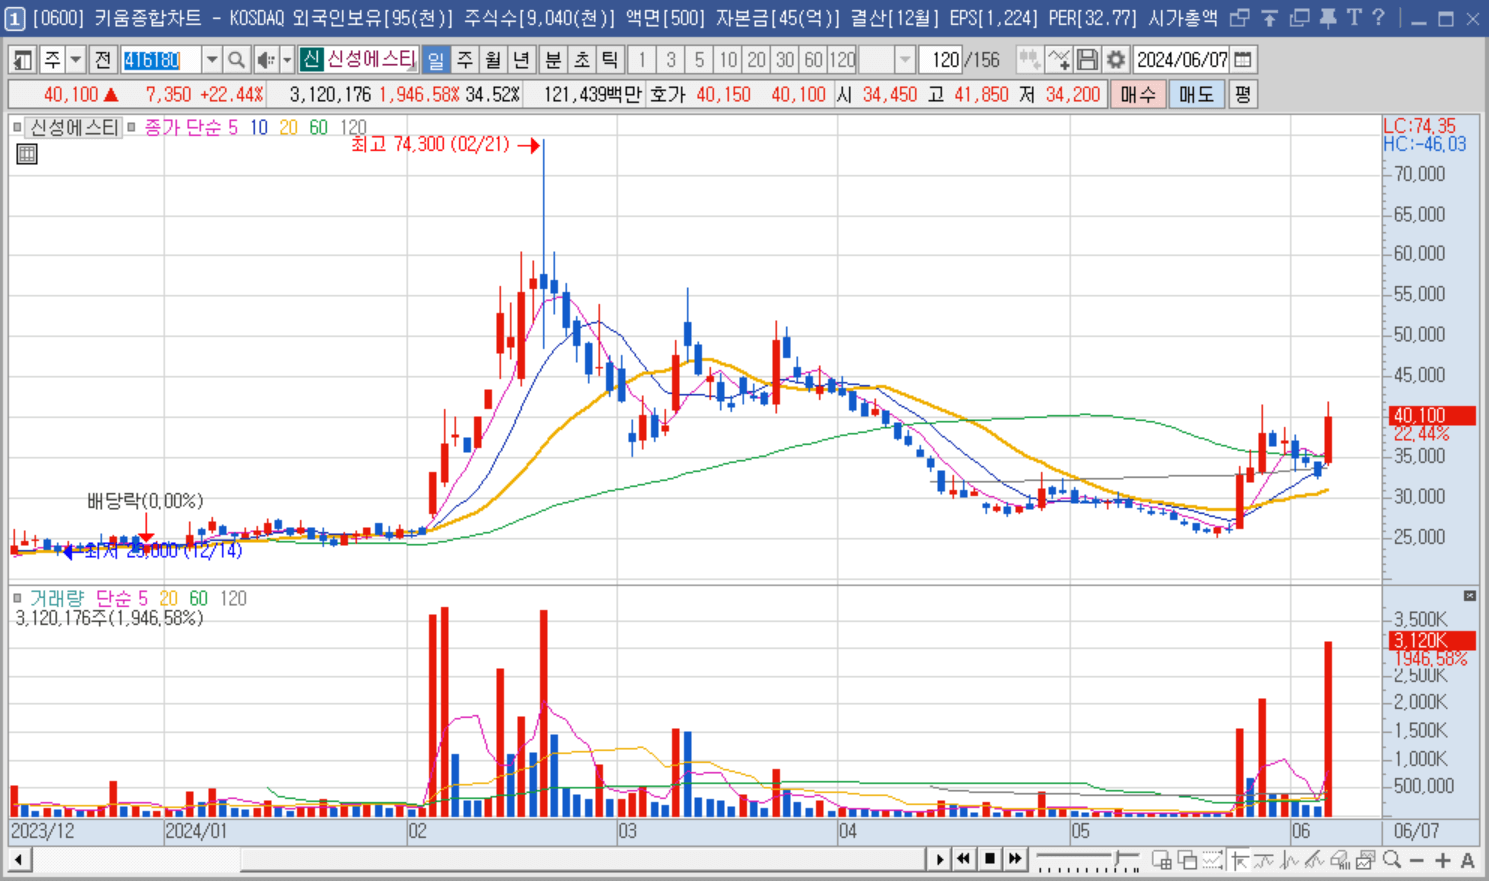
Task: Click the magnifier zoom tool in bottom toolbar
Action: pos(1391,860)
